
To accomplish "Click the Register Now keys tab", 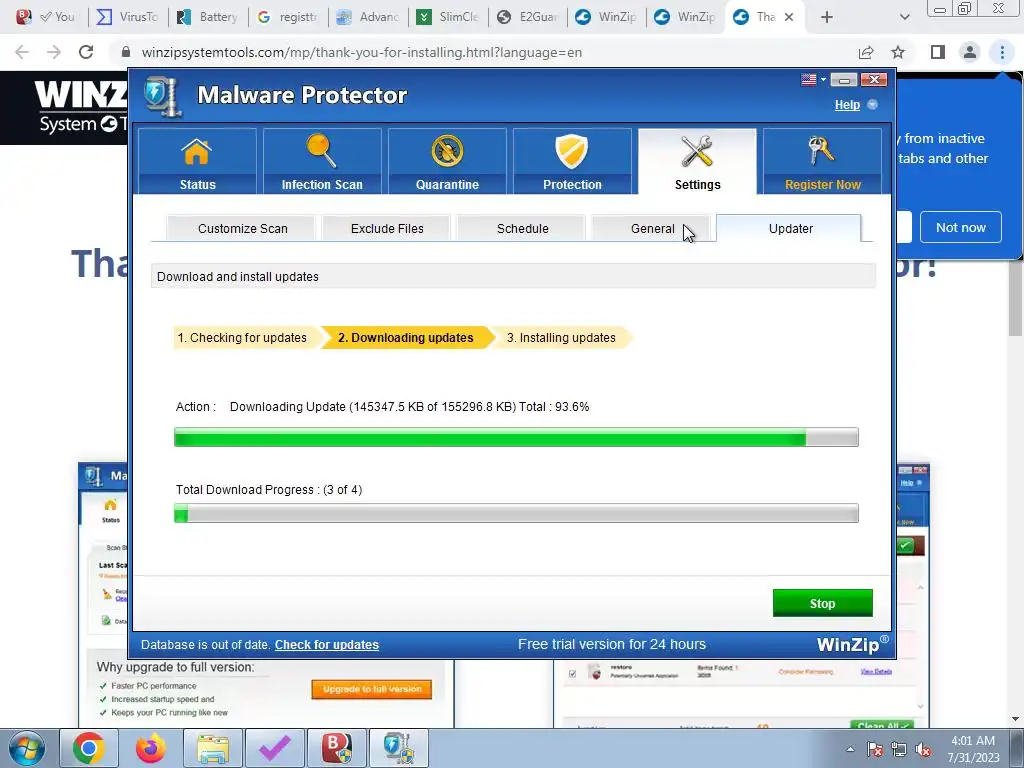I will point(822,161).
